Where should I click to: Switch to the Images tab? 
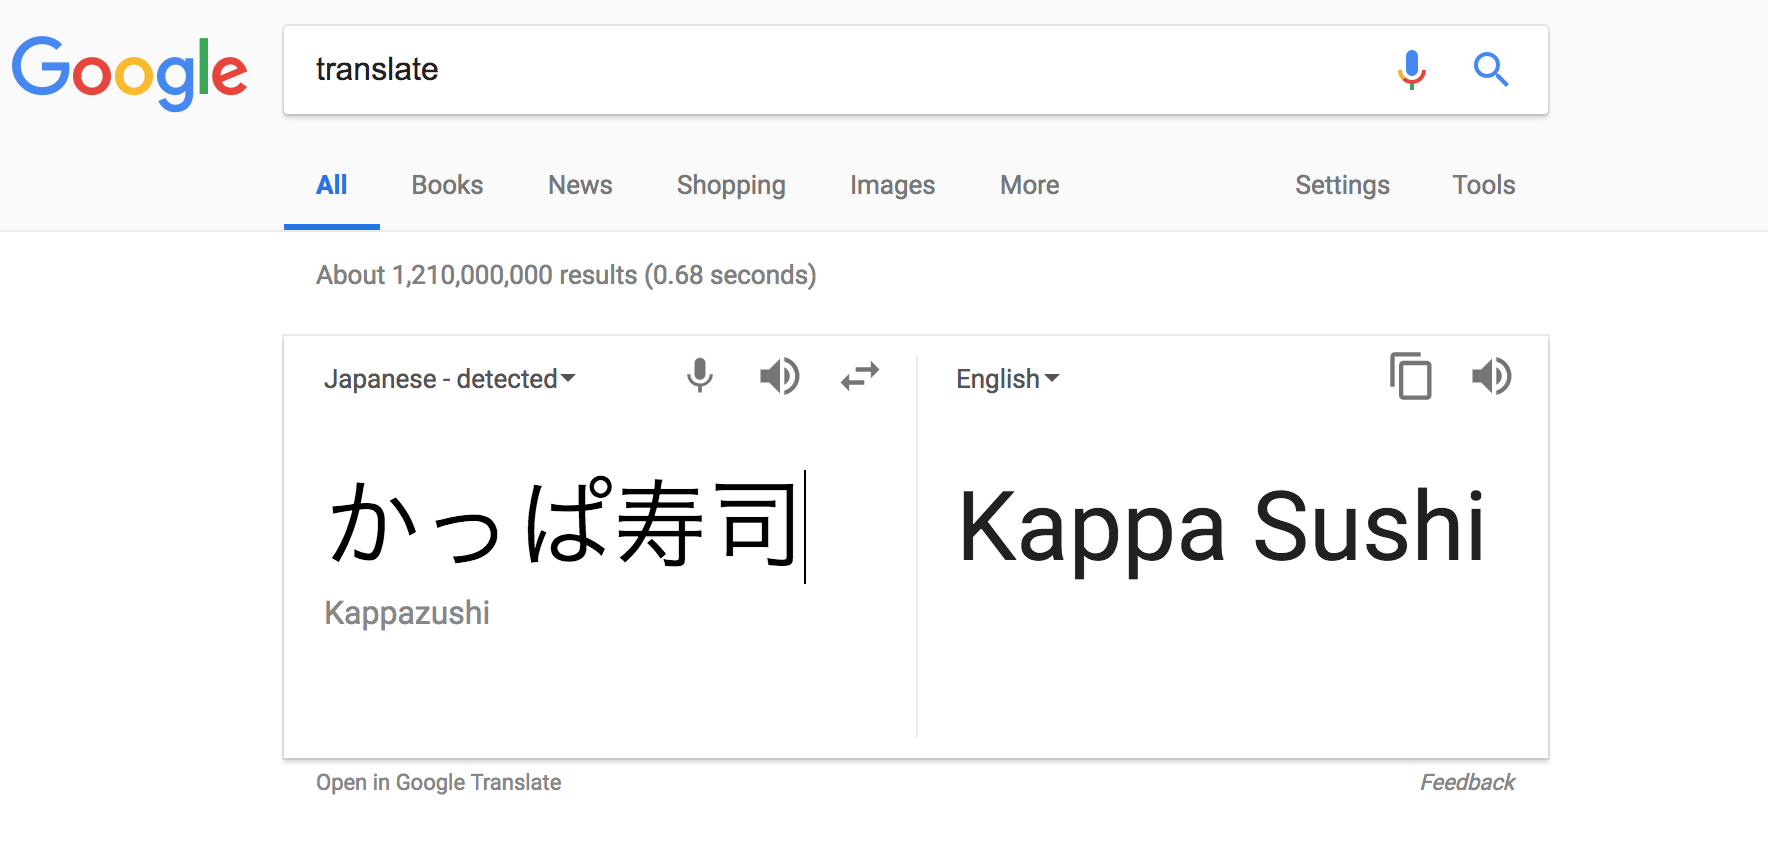(892, 186)
